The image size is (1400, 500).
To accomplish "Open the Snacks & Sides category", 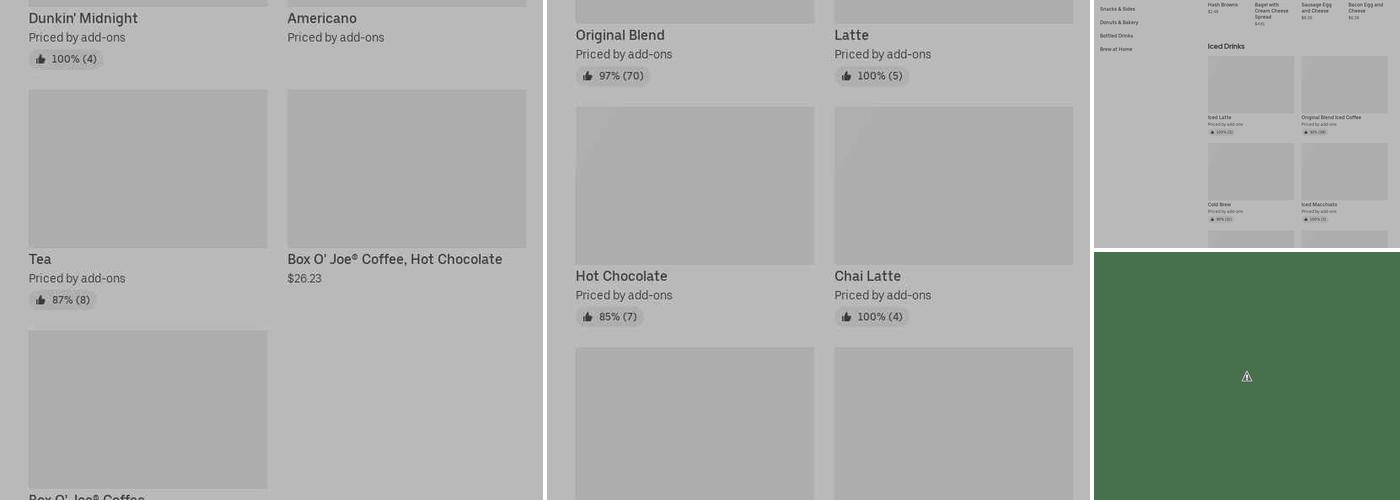I will pyautogui.click(x=1117, y=9).
